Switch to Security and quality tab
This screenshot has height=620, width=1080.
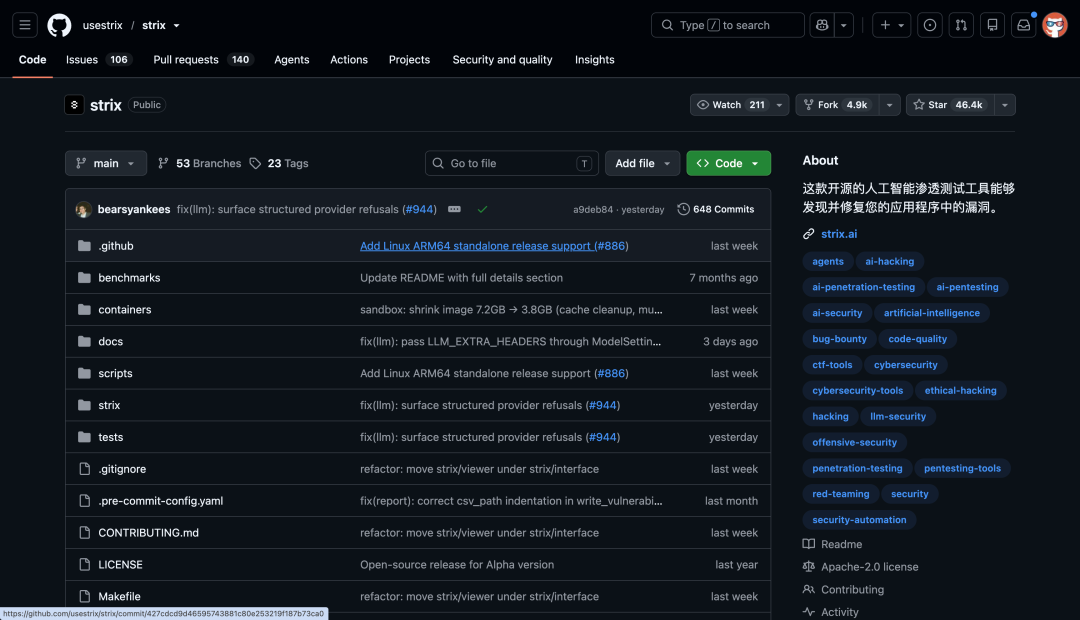(x=502, y=60)
